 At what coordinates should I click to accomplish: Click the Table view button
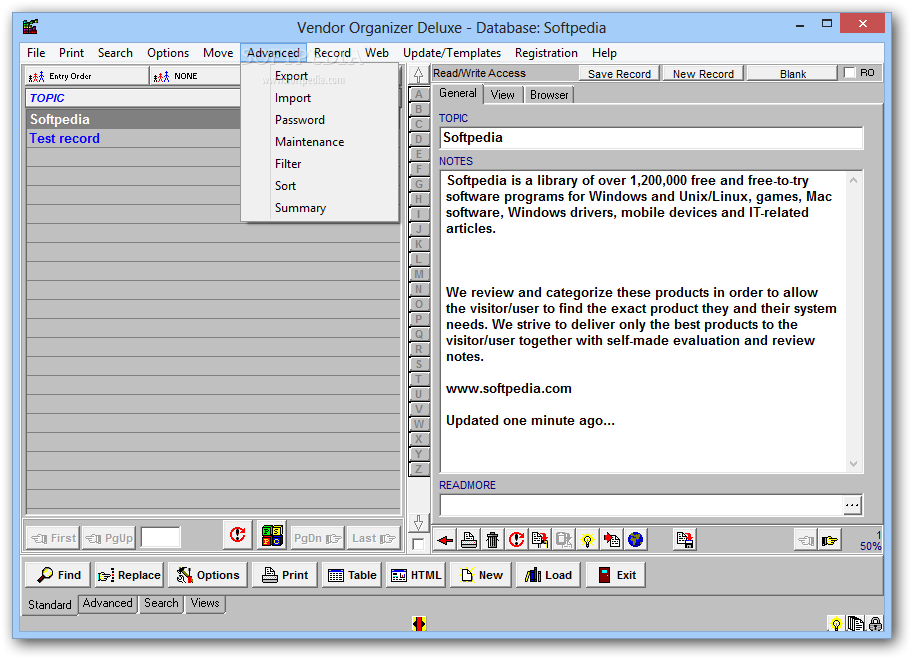click(352, 575)
